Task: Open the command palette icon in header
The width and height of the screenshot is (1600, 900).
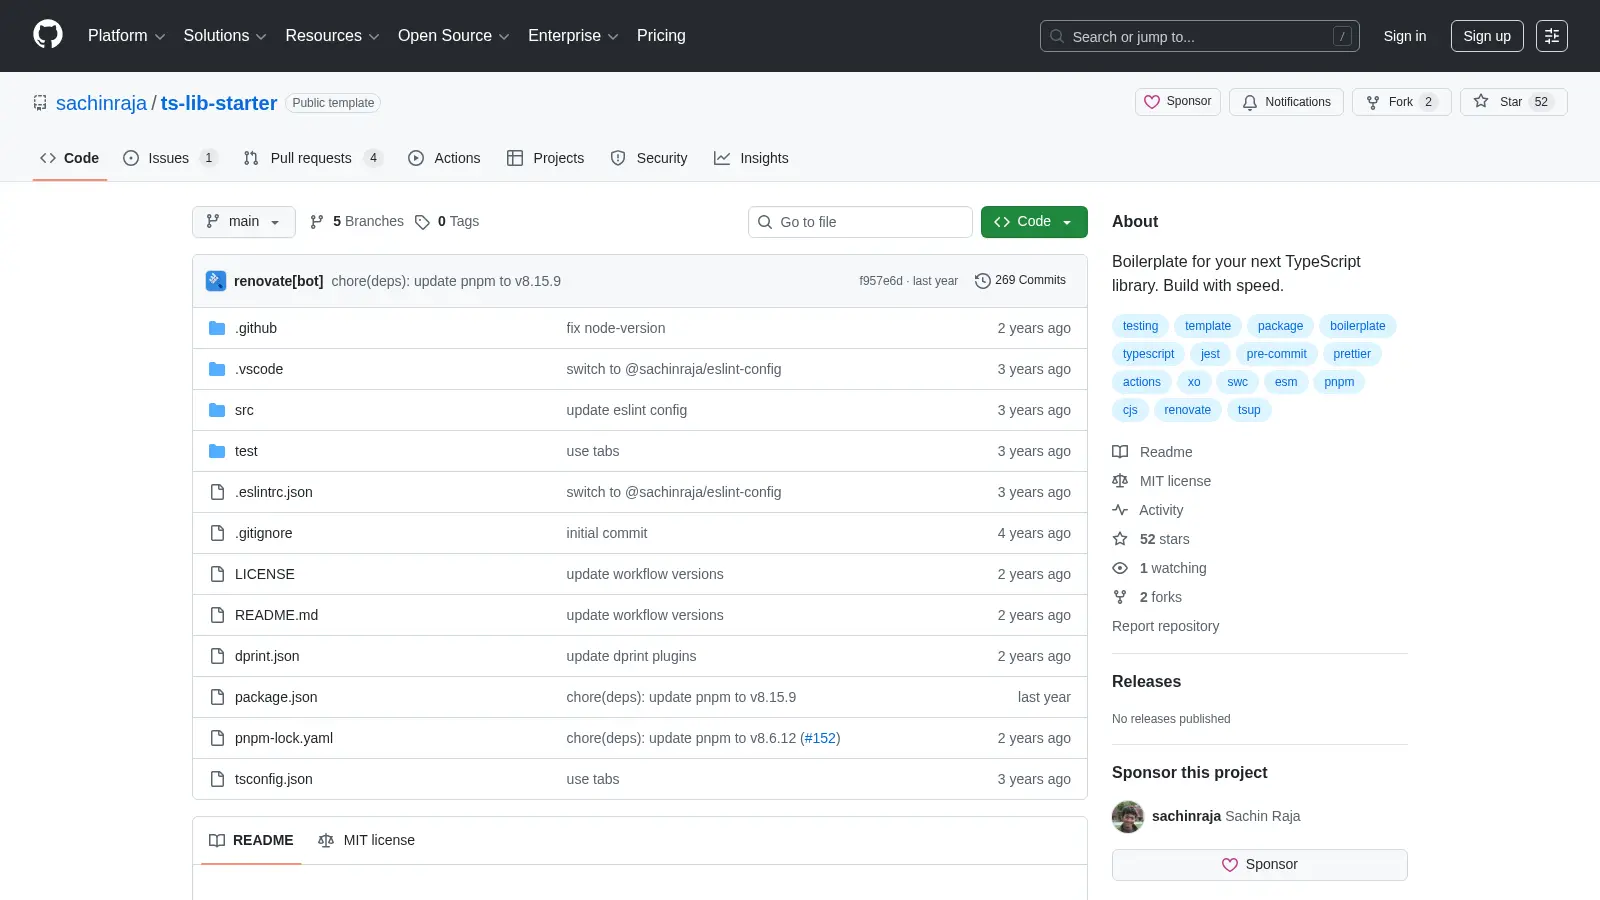Action: tap(1552, 36)
